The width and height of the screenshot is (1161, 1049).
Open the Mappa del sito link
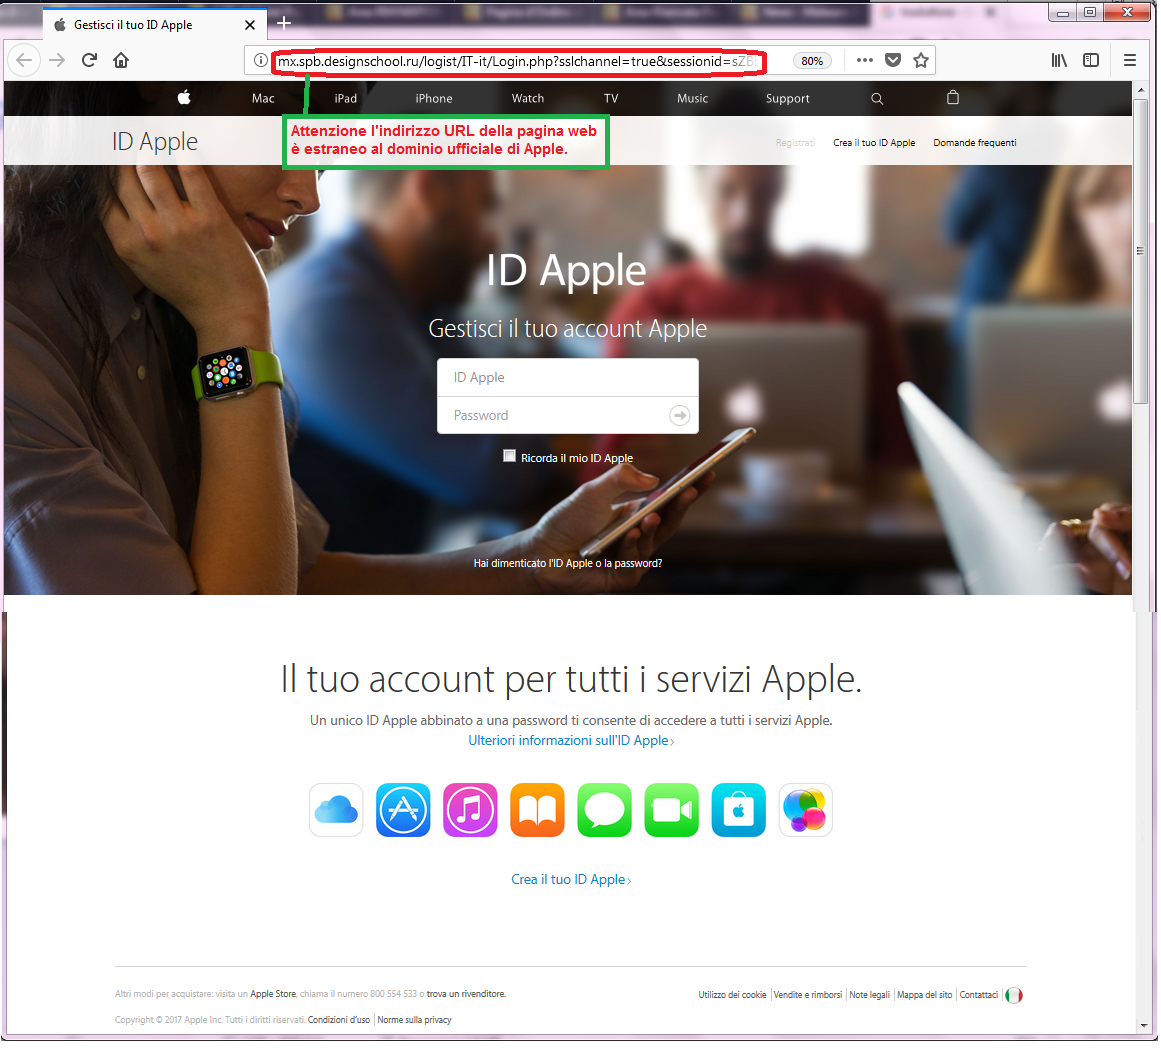(x=926, y=996)
